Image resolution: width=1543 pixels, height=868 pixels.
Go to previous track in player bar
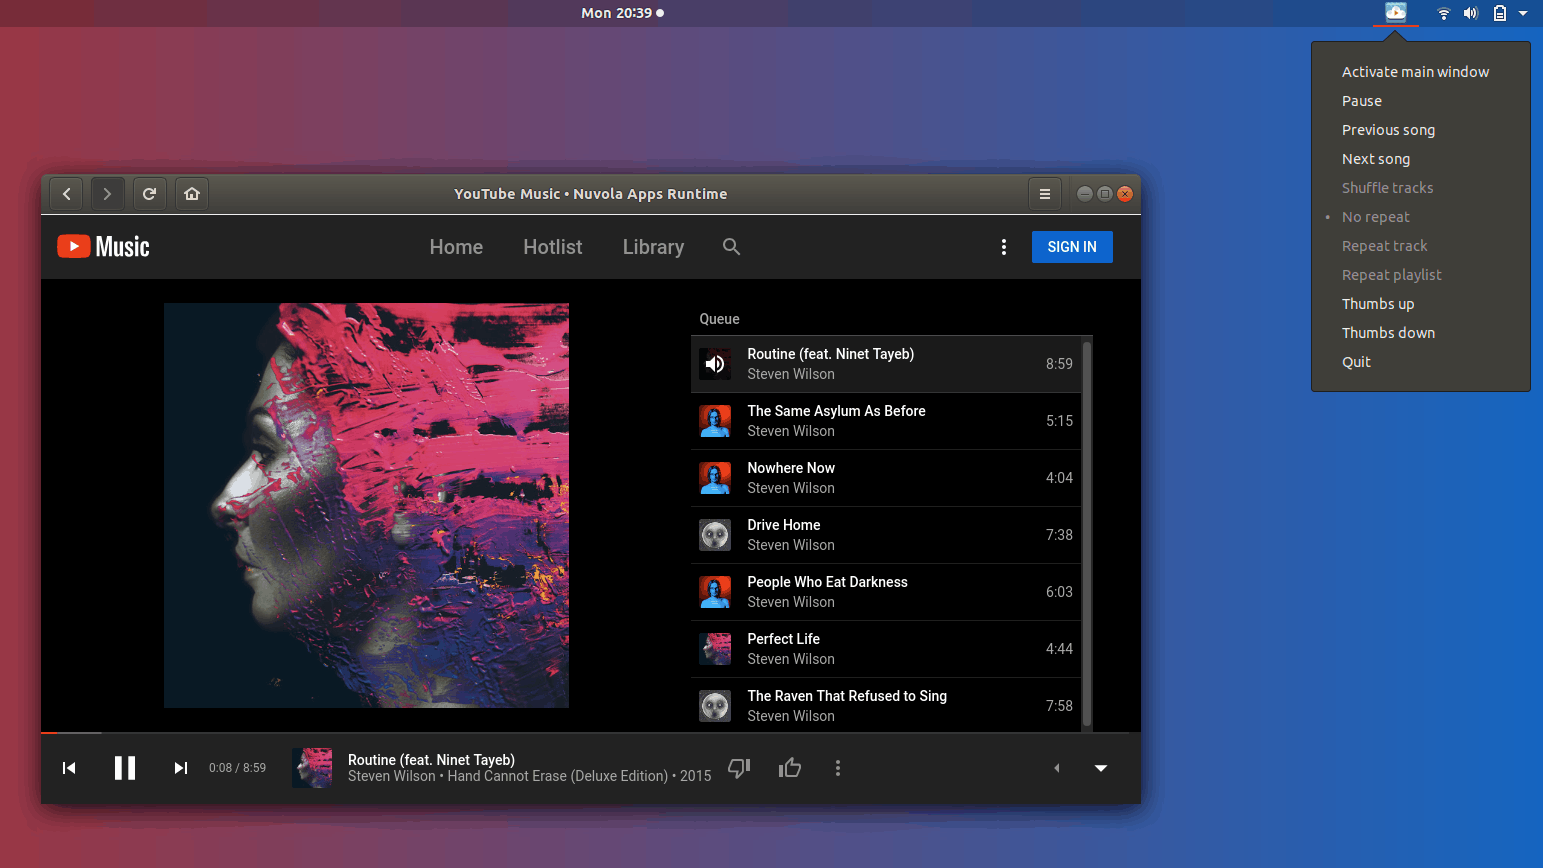(69, 768)
